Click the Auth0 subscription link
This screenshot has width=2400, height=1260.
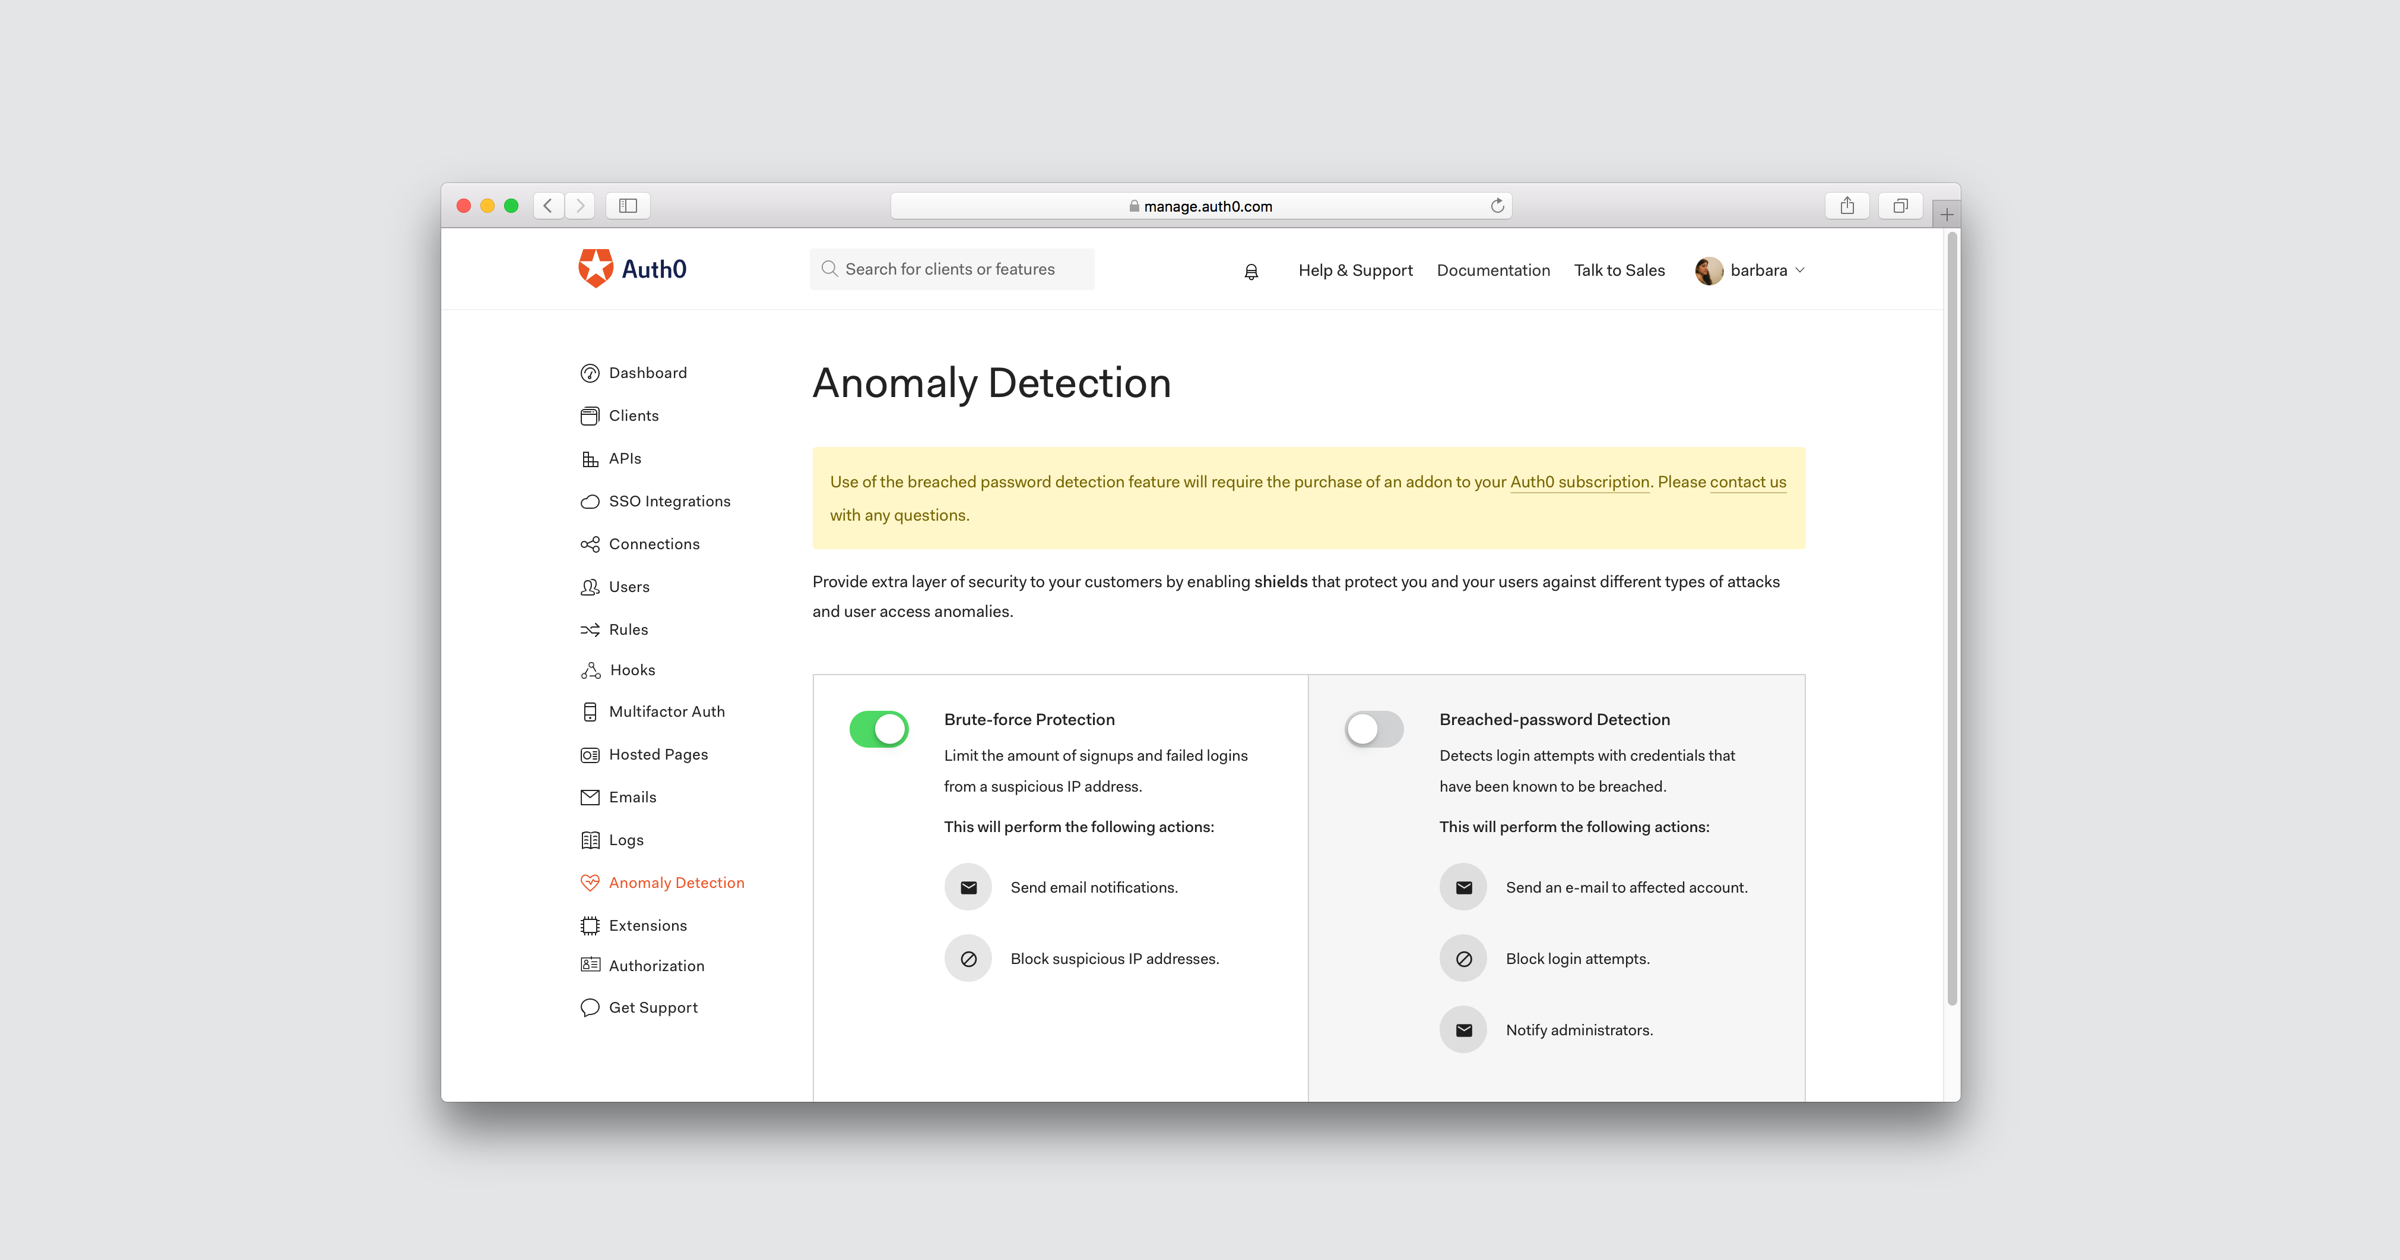1578,481
